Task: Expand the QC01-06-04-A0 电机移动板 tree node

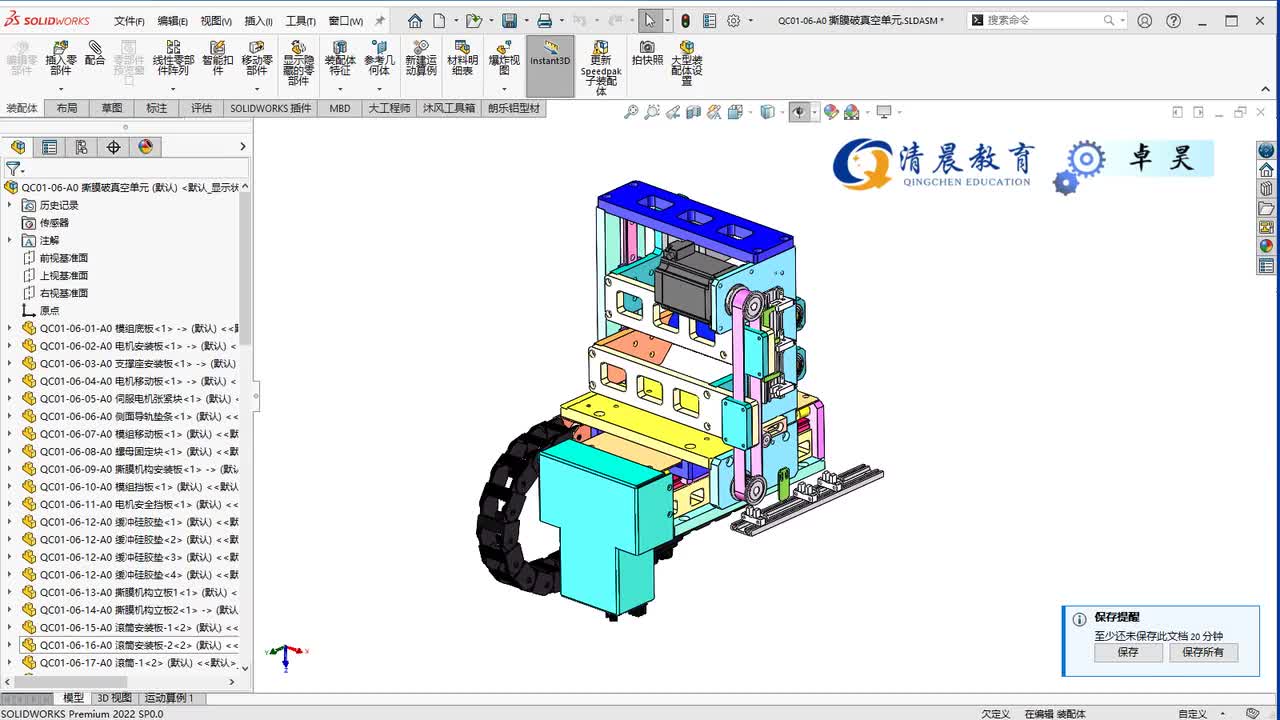Action: (x=10, y=381)
